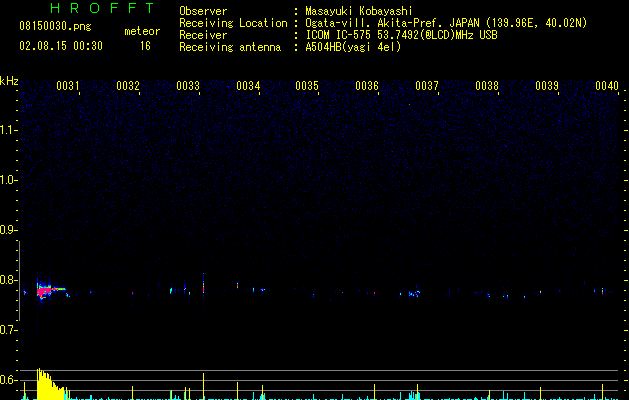
Task: Click the timestamp 02.08.15 00:30
Action: pyautogui.click(x=61, y=46)
